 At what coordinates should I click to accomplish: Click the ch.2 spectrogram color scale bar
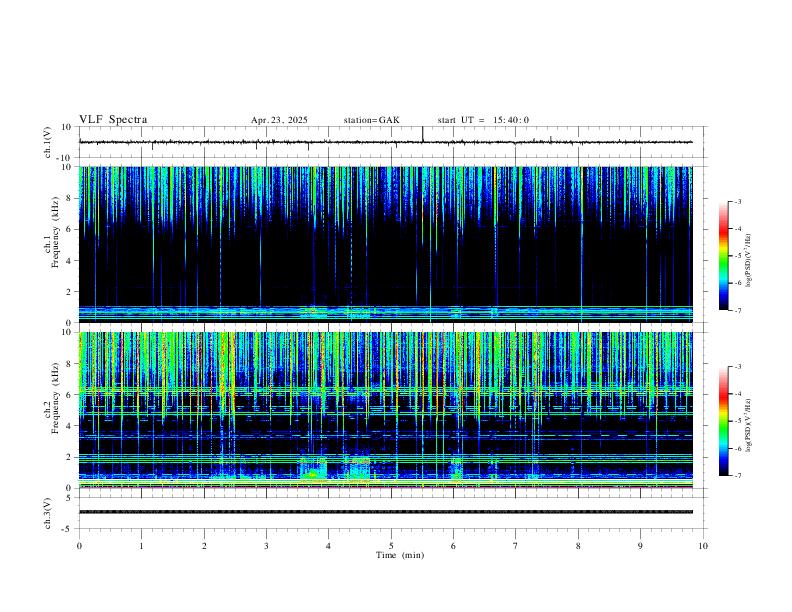coord(724,421)
